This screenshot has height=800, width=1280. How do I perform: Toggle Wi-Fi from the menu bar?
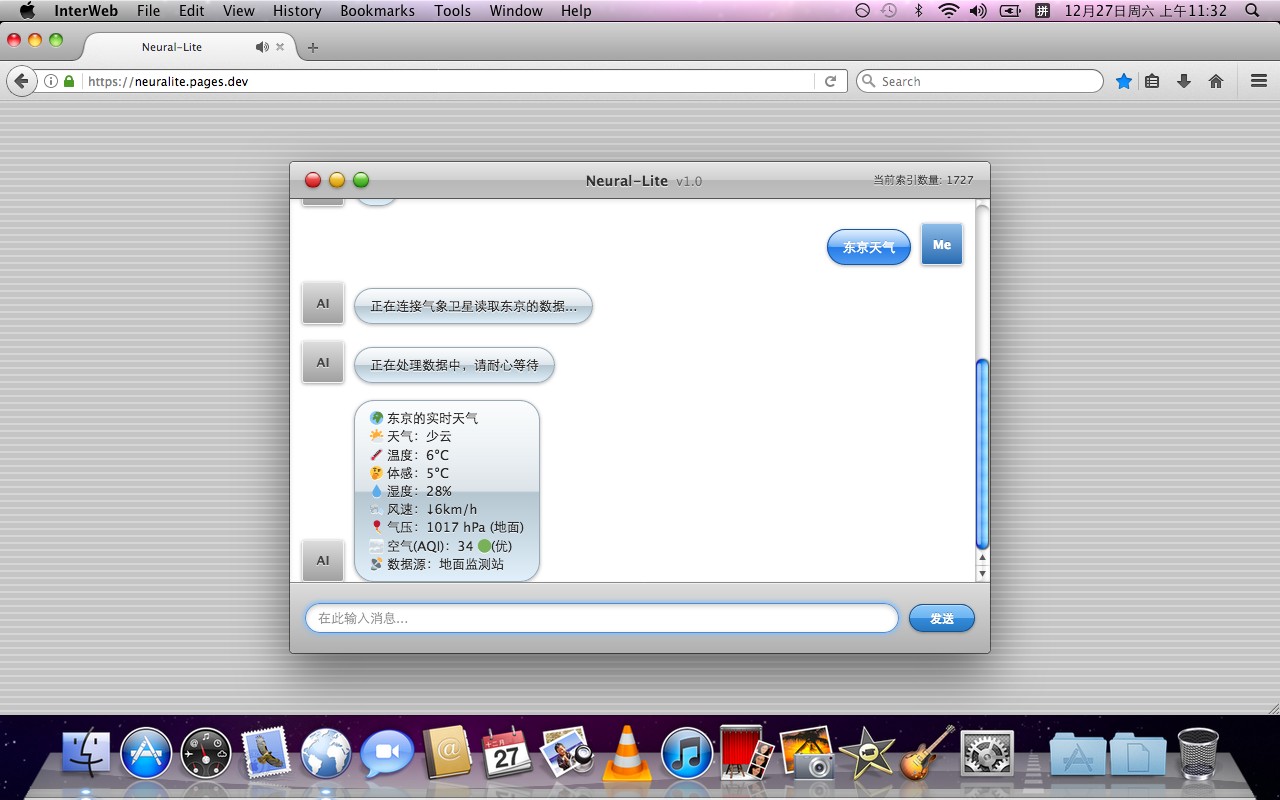948,11
